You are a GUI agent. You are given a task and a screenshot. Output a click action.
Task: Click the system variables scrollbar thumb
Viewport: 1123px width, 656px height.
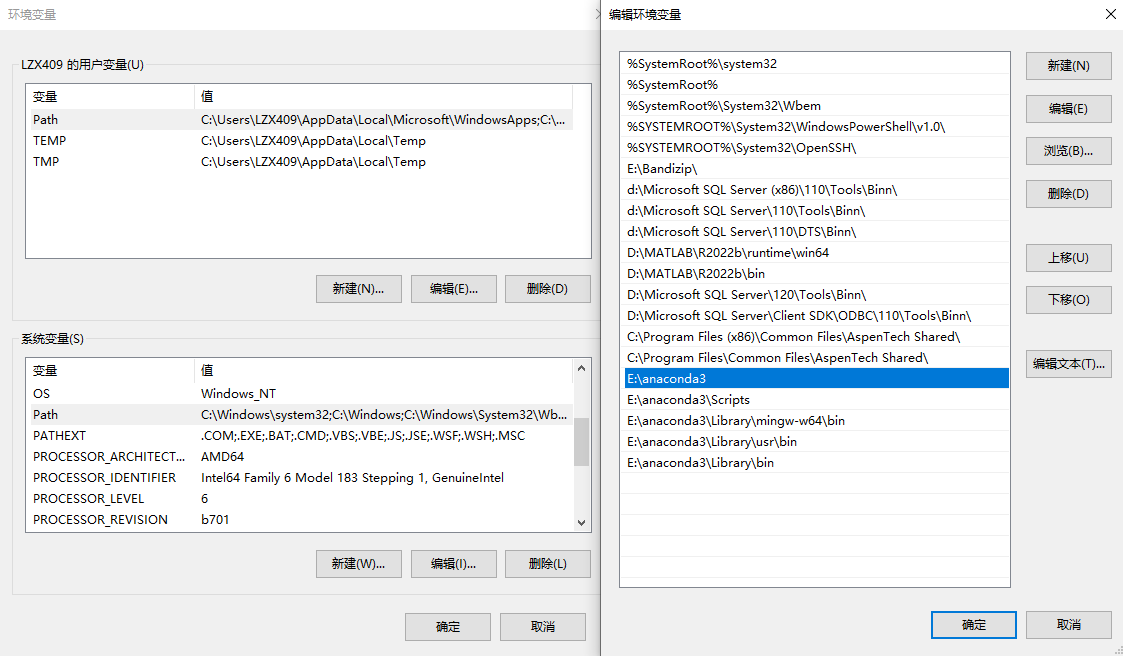(582, 442)
